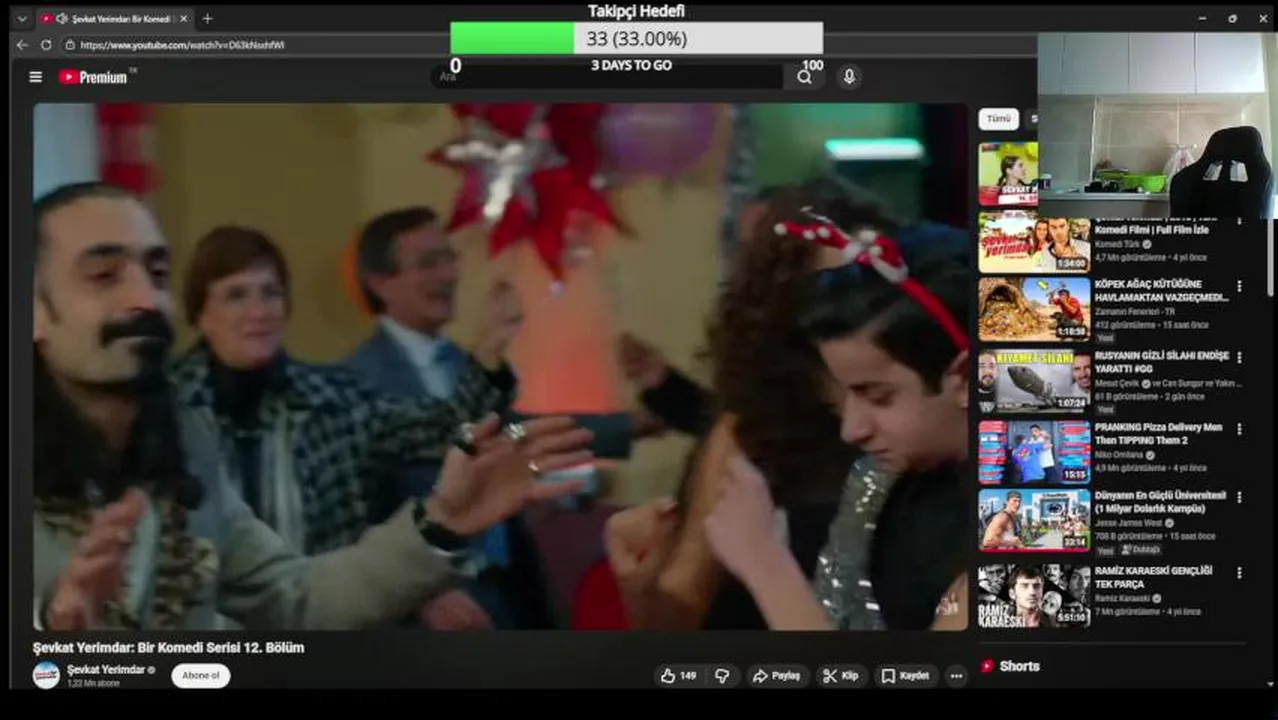Viewport: 1278px width, 720px height.
Task: Open PRANKING Pizza Delivery Men thumbnail
Action: click(1034, 452)
